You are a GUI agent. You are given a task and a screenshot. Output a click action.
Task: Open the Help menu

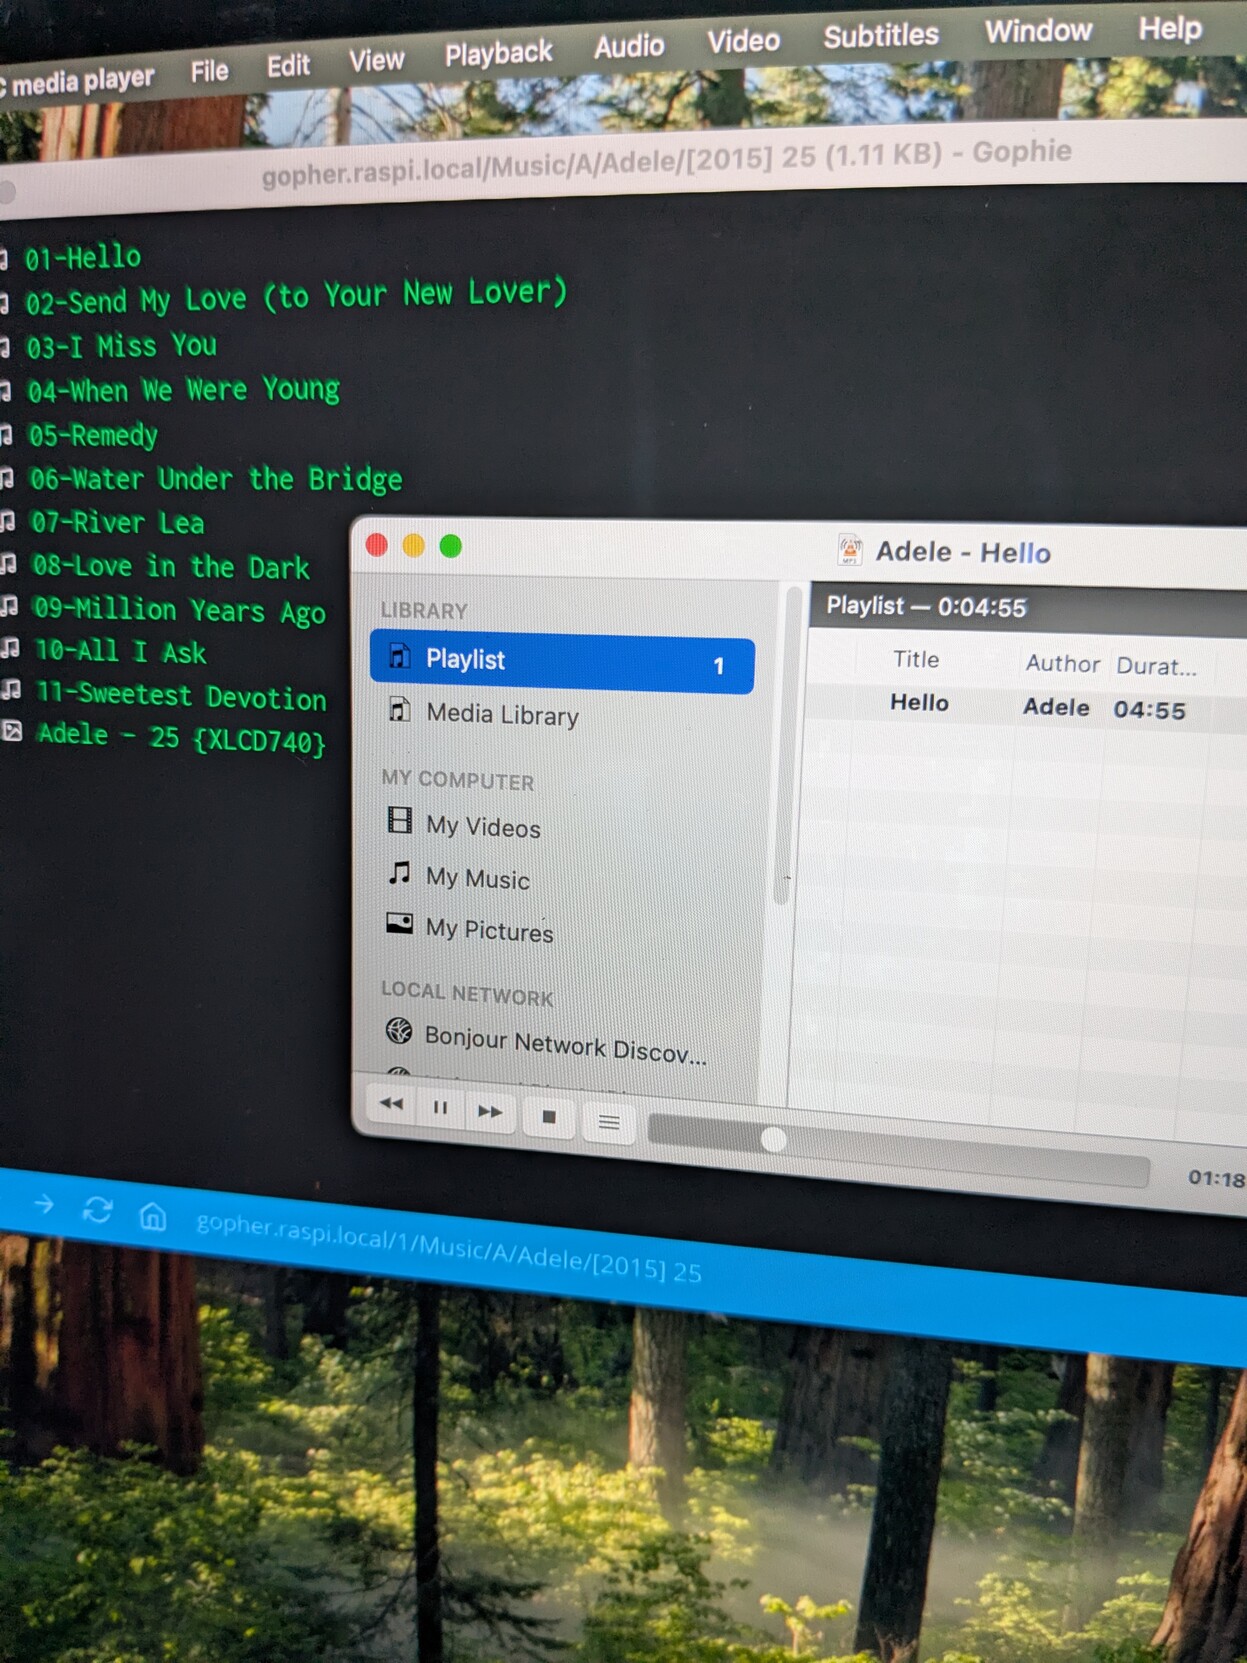coord(1170,28)
